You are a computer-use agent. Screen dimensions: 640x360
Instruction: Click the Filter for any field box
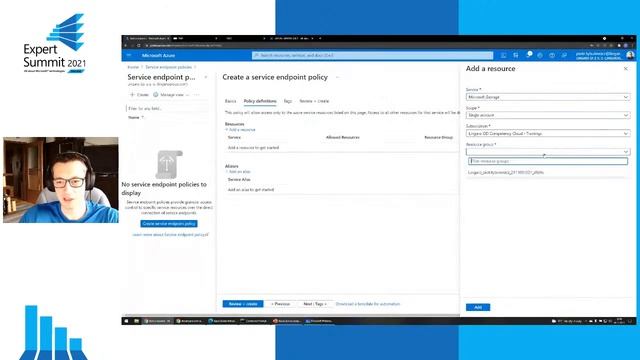(x=167, y=109)
